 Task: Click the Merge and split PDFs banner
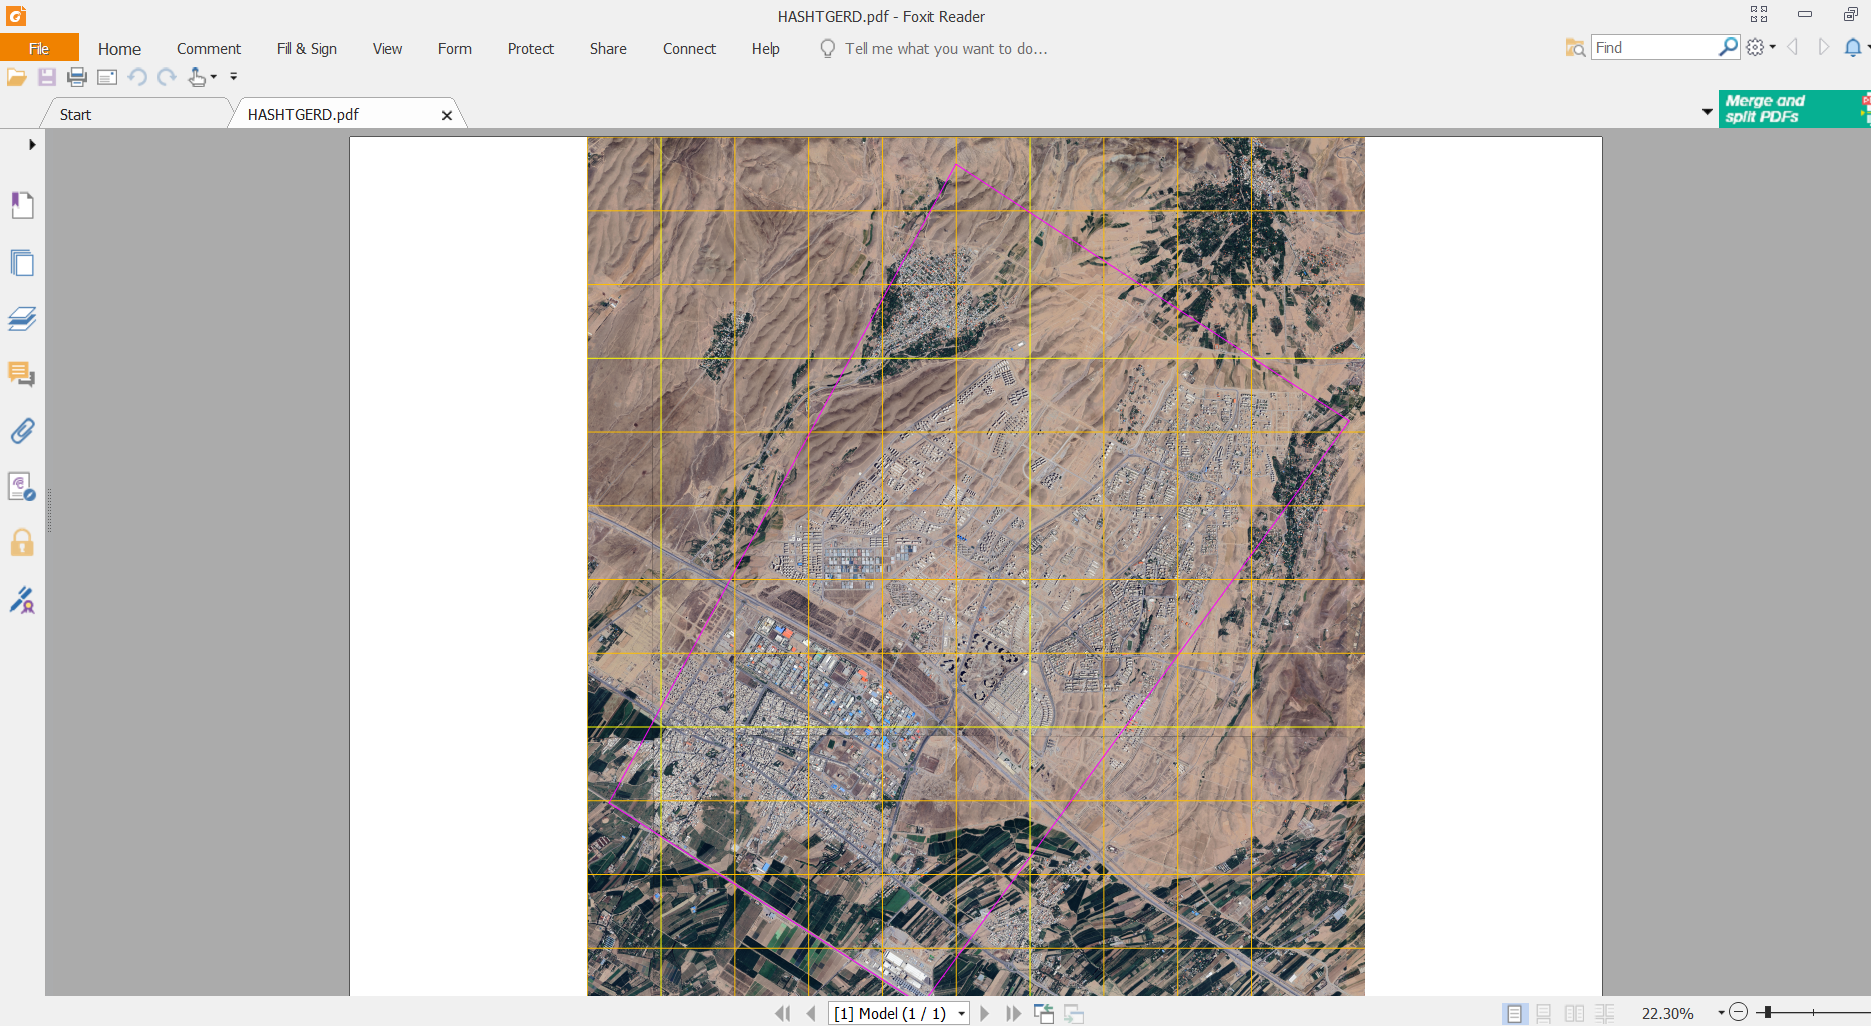click(1789, 109)
